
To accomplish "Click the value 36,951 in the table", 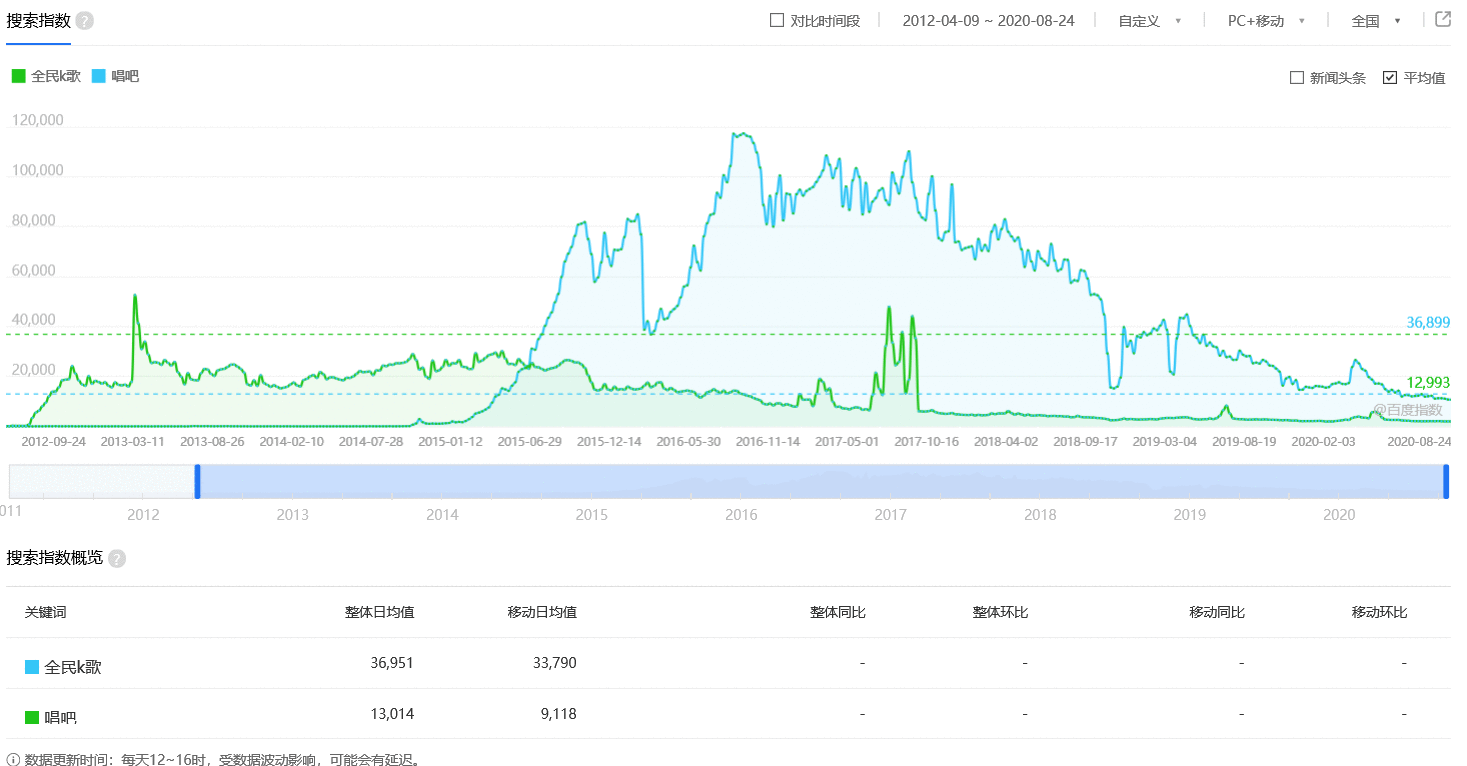I will (390, 662).
